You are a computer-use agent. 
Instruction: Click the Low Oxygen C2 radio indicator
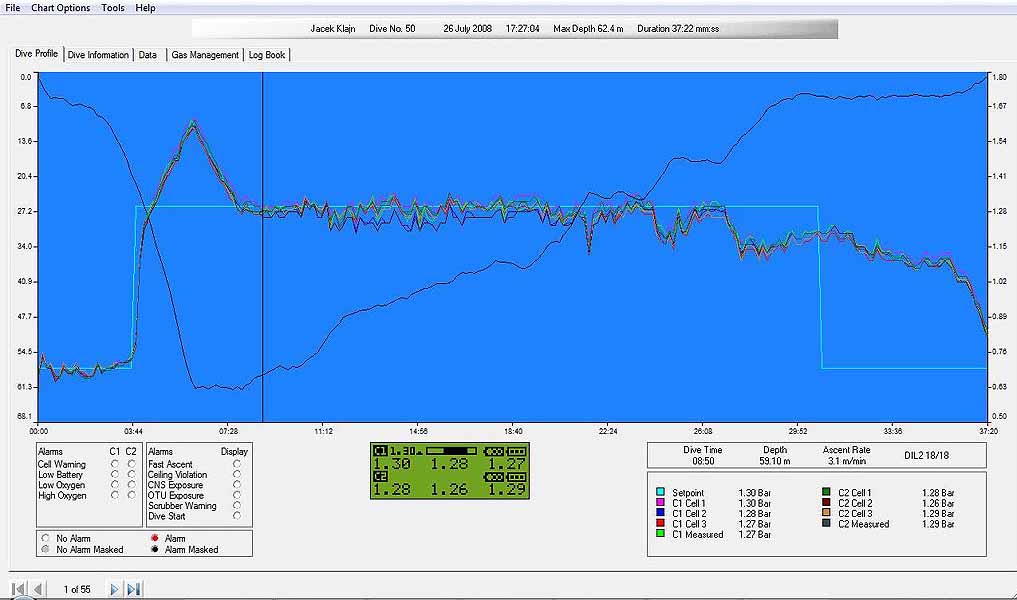tap(132, 485)
